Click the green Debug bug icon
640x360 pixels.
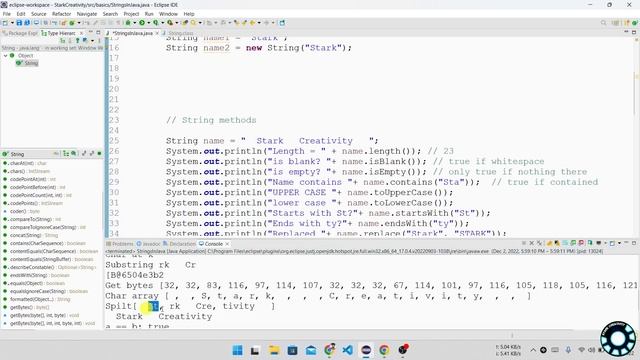tap(128, 23)
